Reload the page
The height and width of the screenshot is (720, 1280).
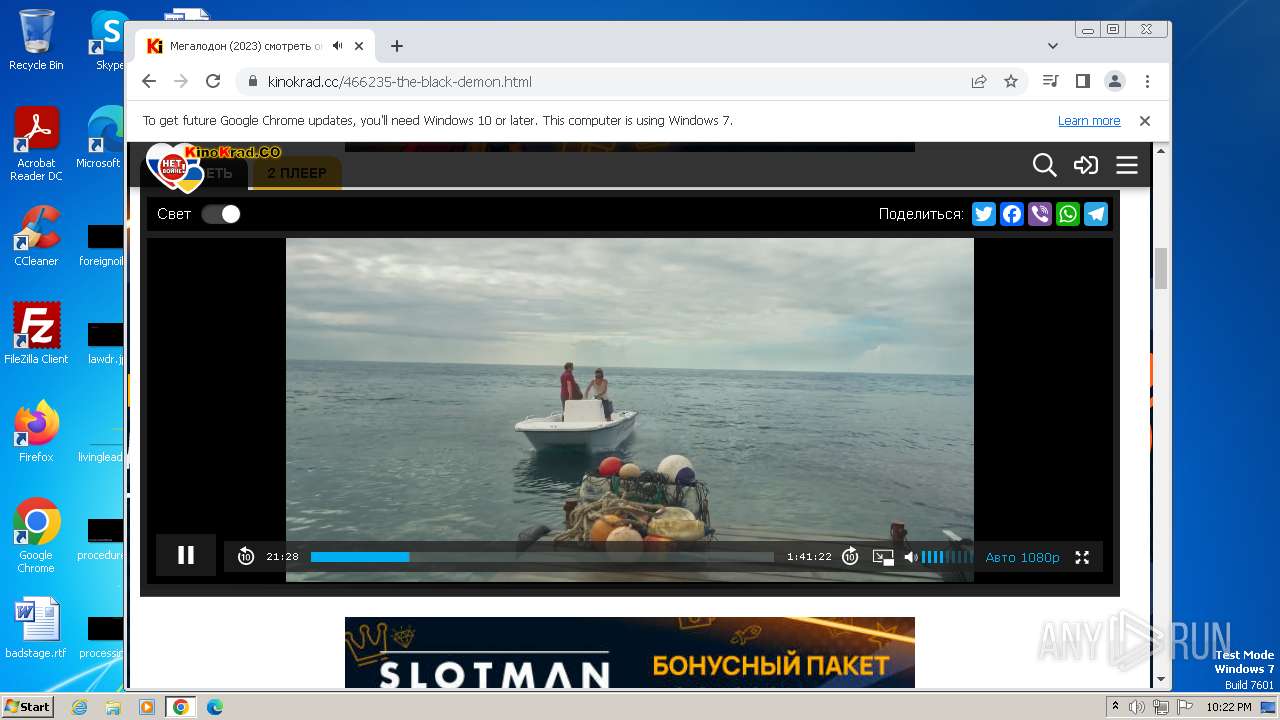[x=213, y=82]
